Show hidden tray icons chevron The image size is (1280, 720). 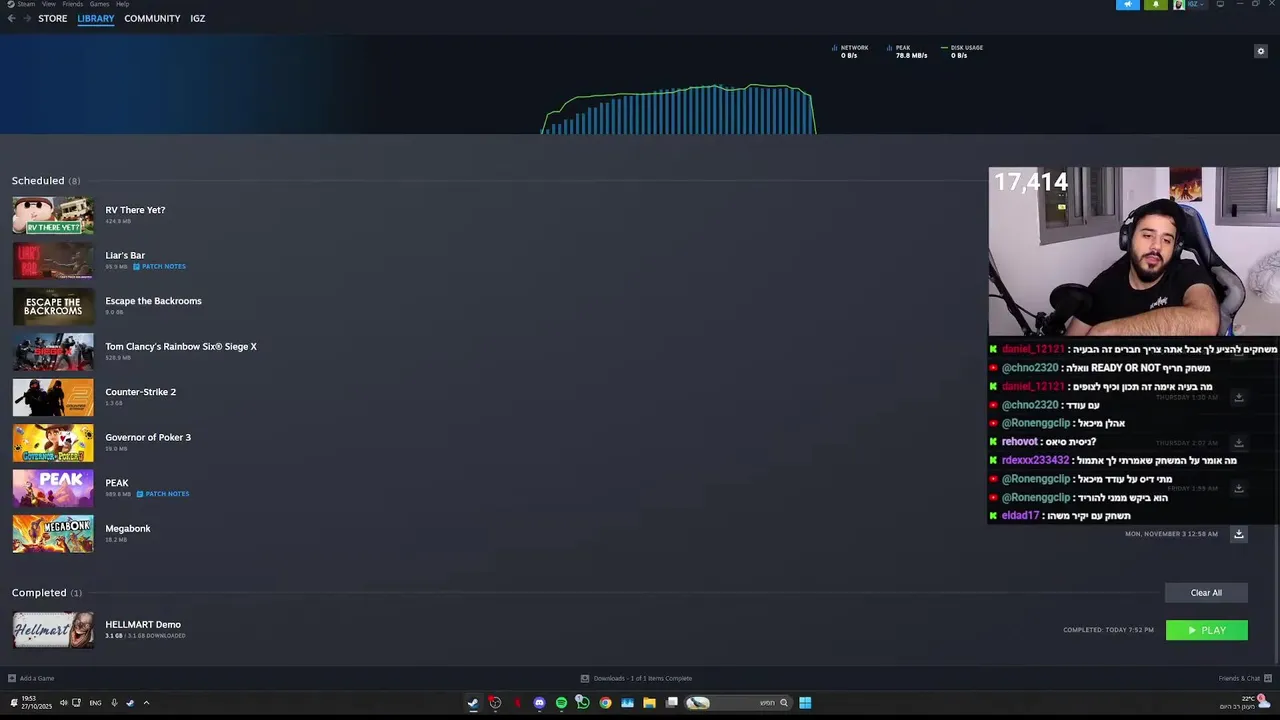pos(146,703)
